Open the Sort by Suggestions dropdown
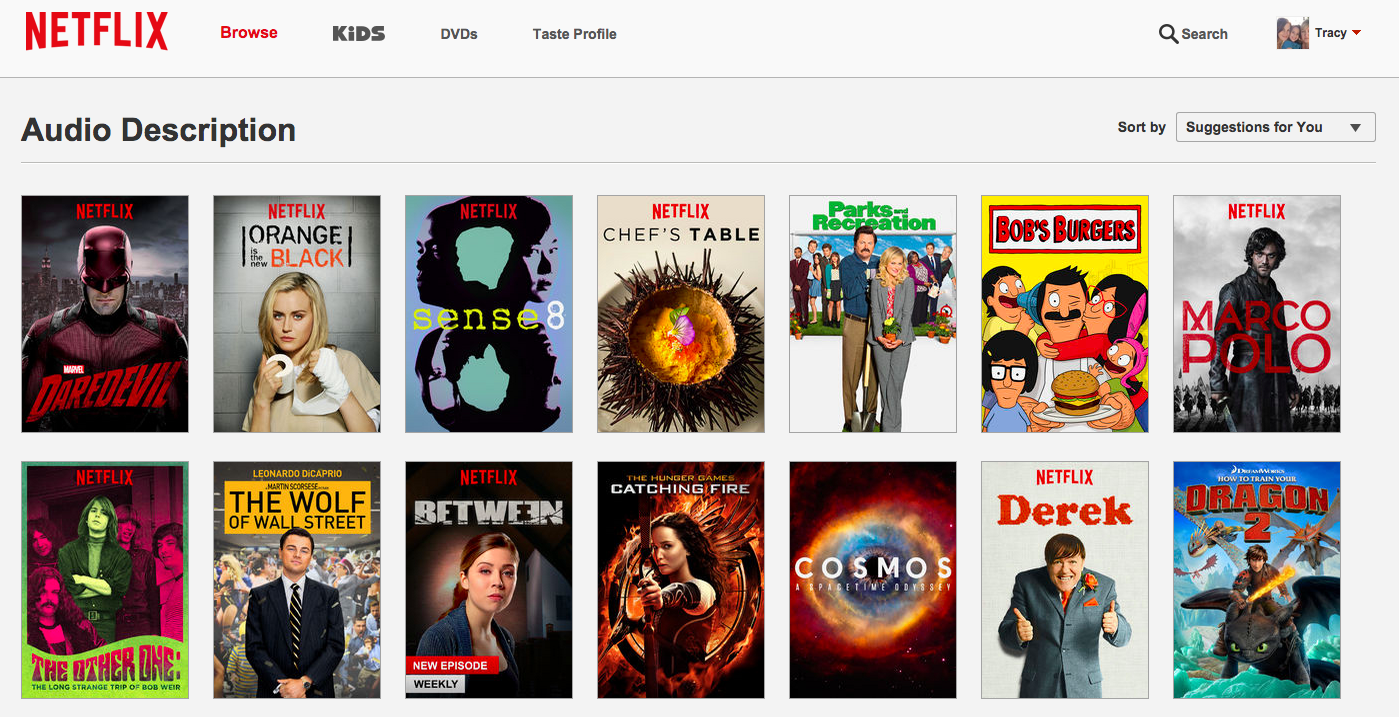1399x717 pixels. coord(1275,127)
